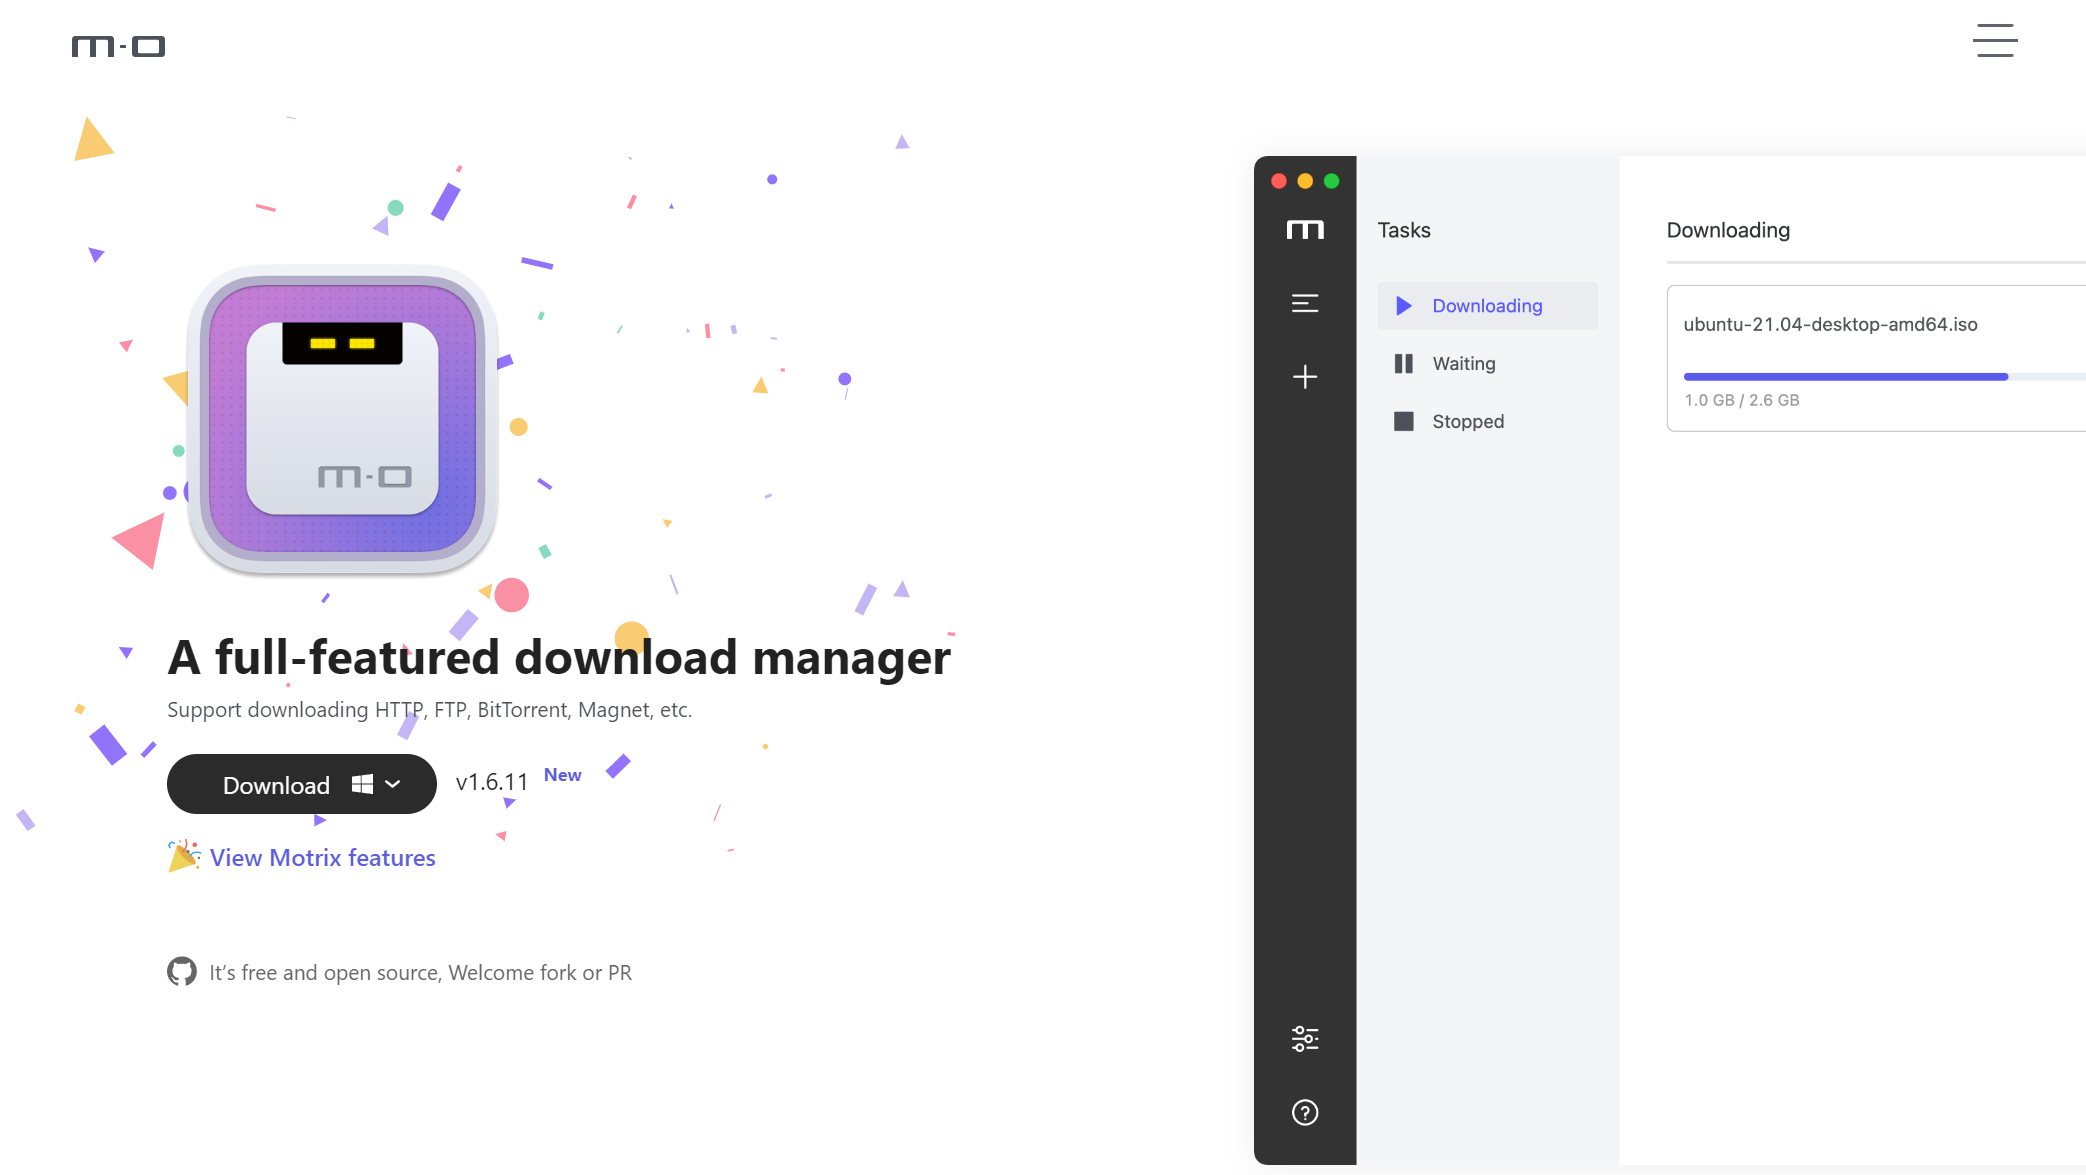Screen dimensions: 2086x1175
Task: Open preferences sliders icon in sidebar
Action: [x=1305, y=1039]
